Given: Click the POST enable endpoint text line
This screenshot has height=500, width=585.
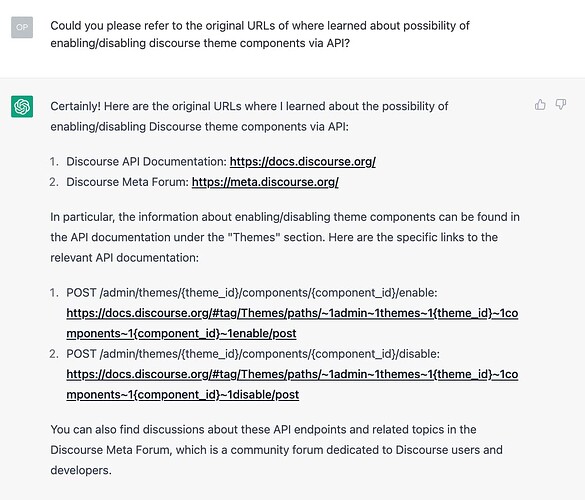Looking at the screenshot, I should [x=251, y=293].
